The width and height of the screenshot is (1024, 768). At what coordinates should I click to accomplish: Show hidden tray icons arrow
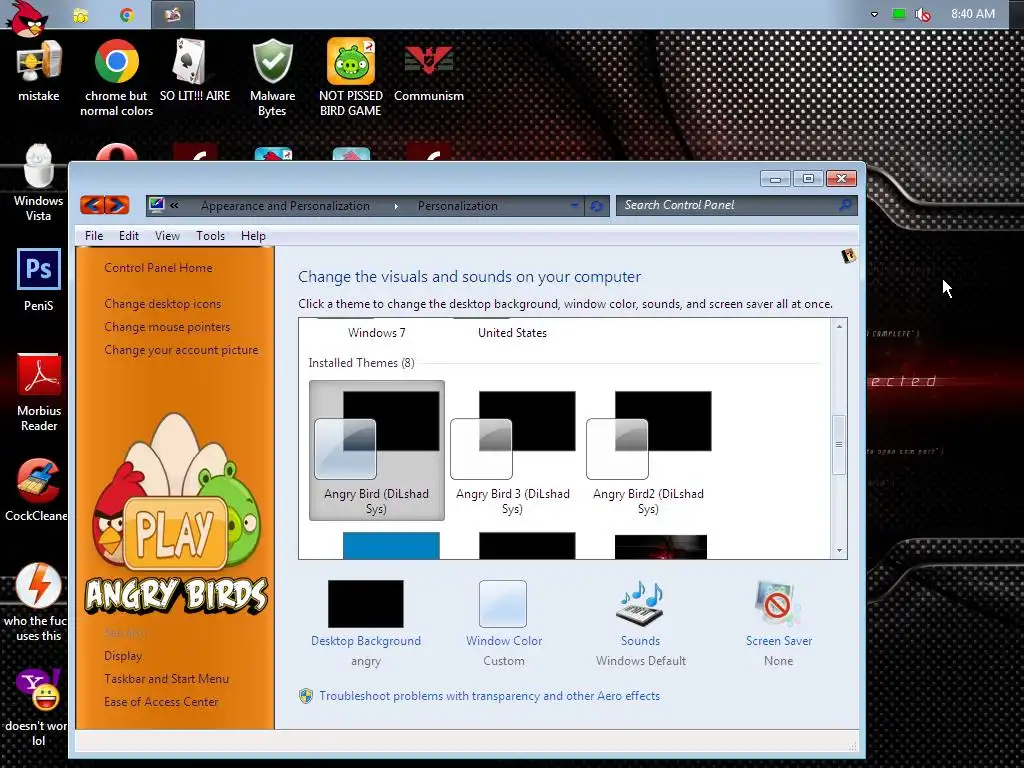(874, 14)
